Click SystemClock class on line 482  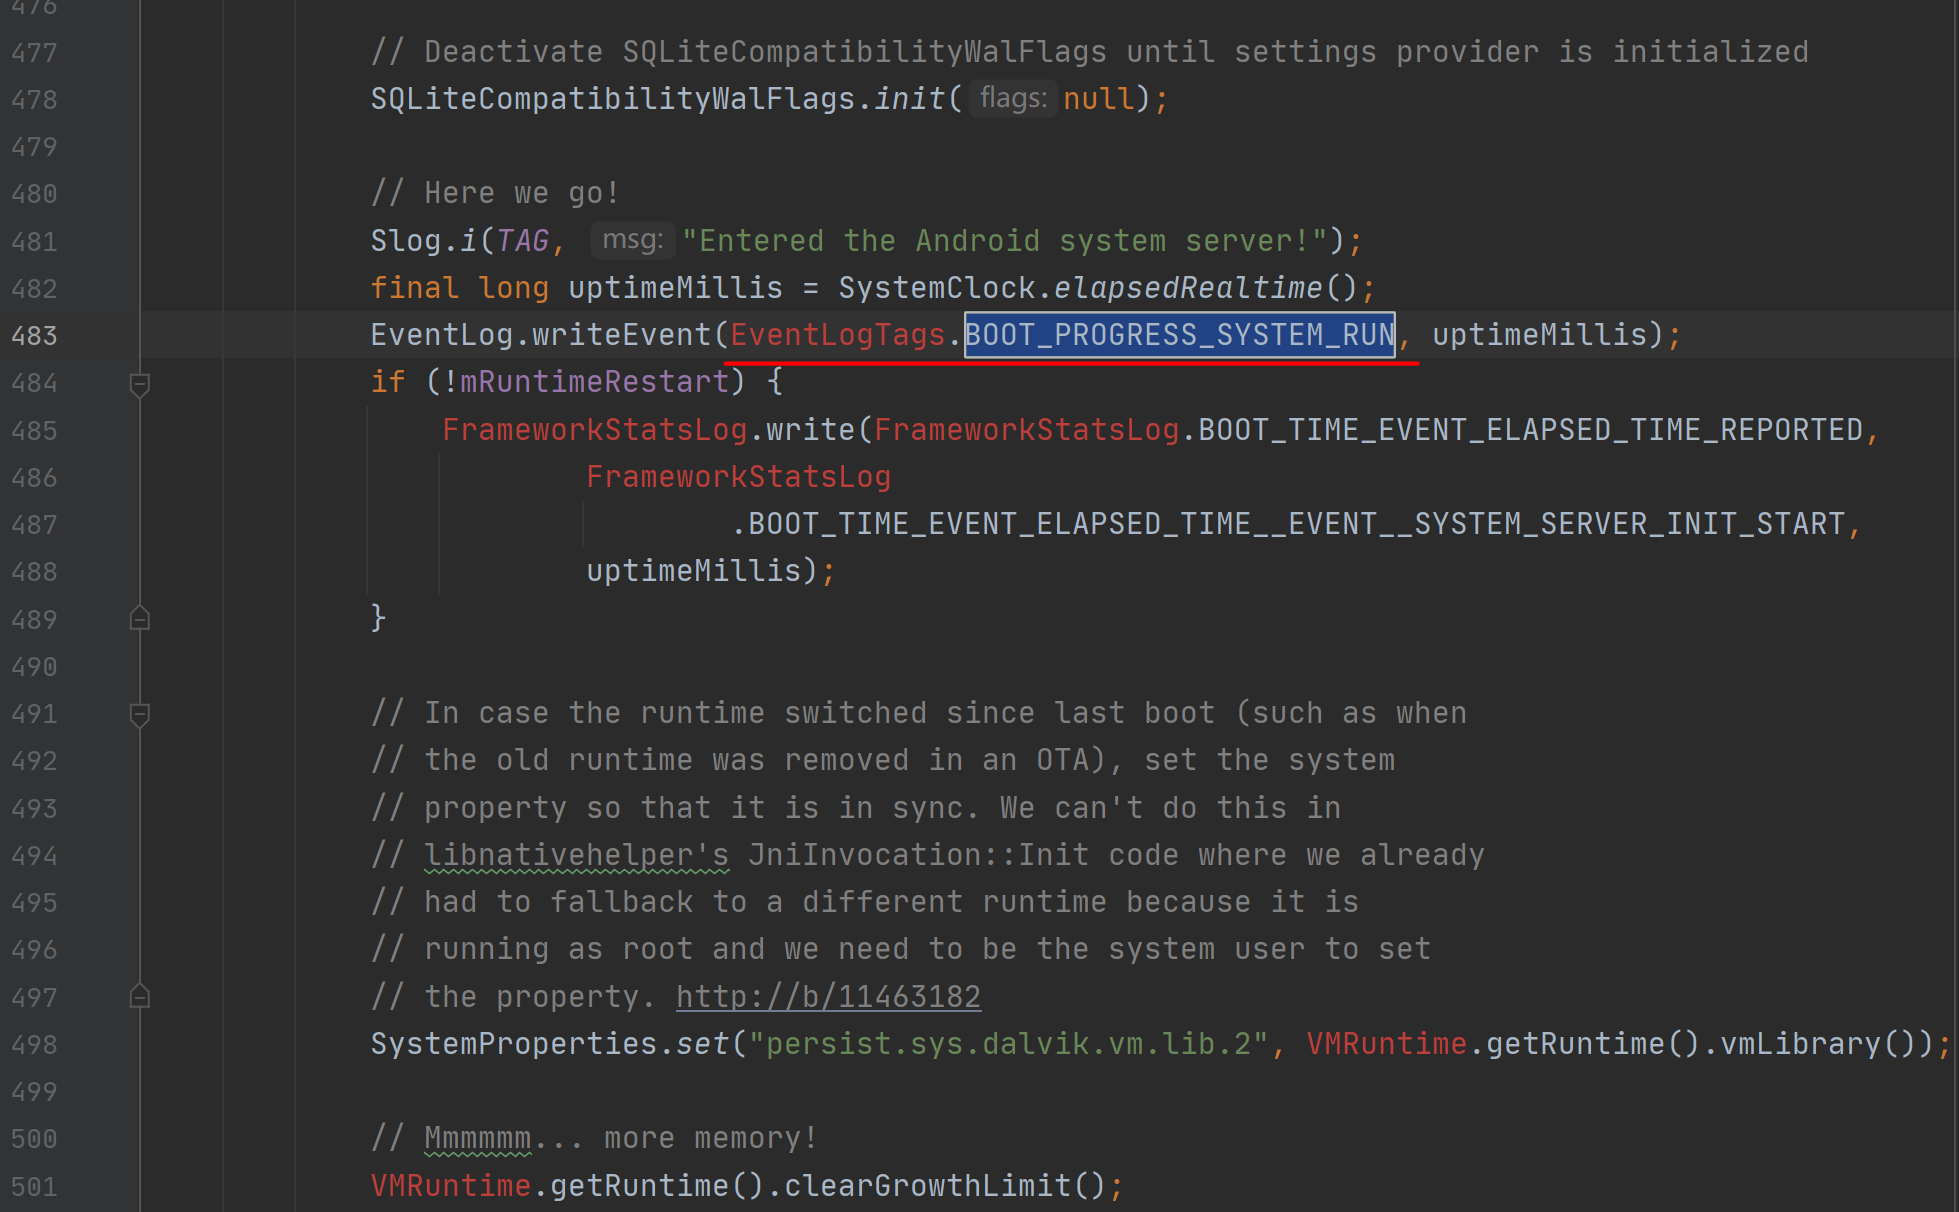point(937,288)
